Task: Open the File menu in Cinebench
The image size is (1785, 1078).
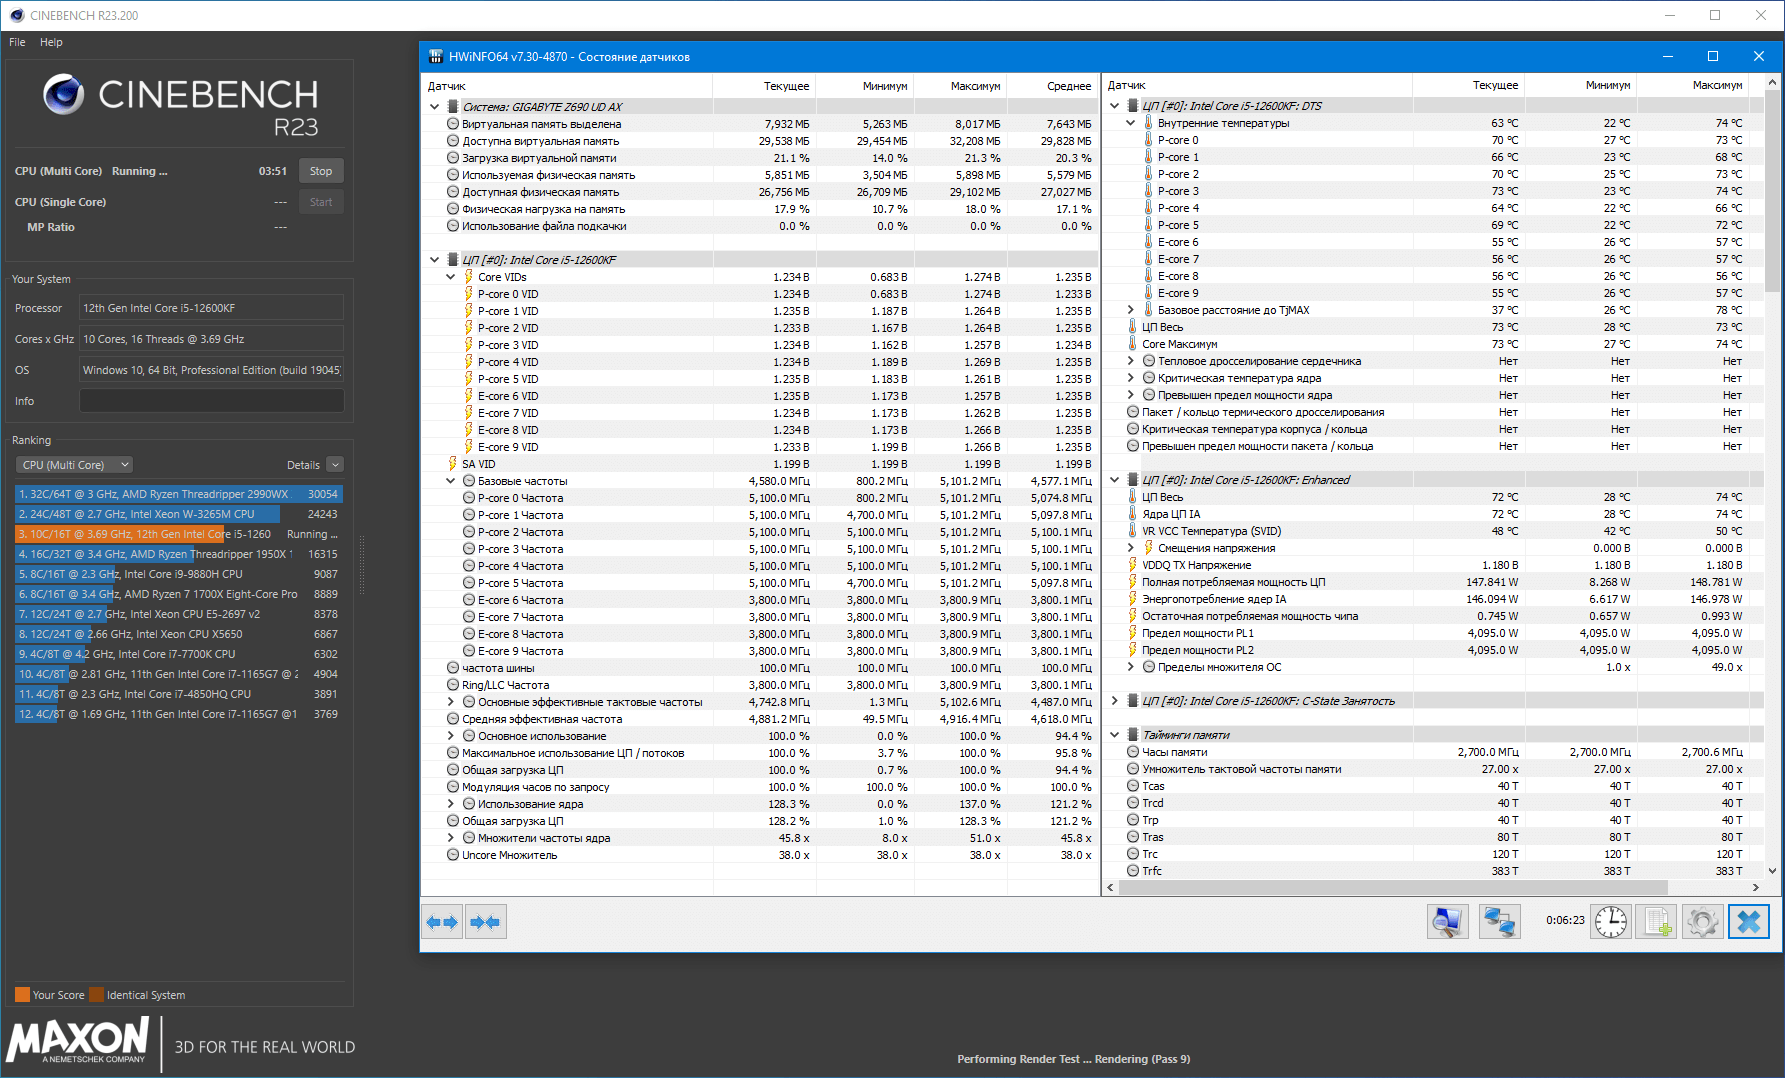Action: point(17,42)
